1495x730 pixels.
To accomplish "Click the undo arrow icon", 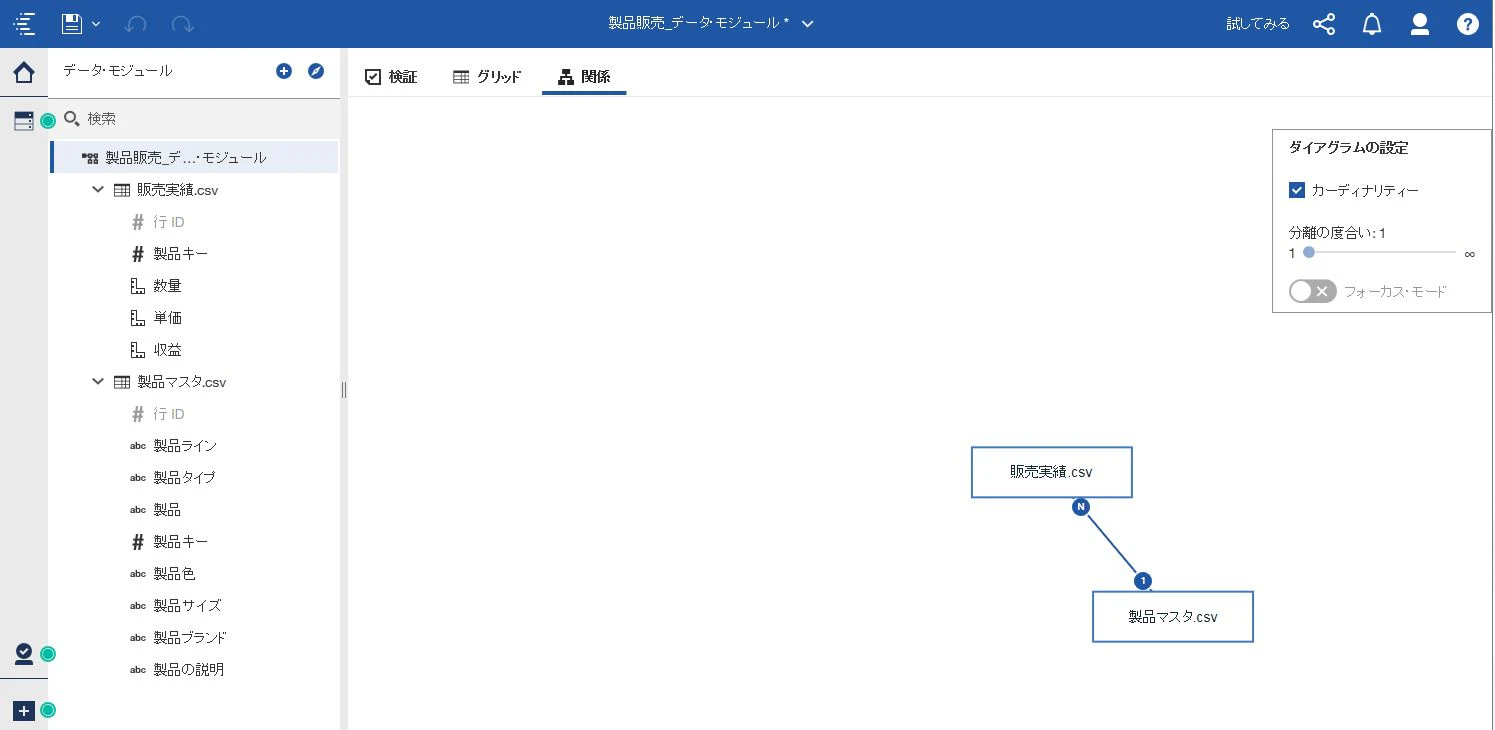I will [136, 24].
